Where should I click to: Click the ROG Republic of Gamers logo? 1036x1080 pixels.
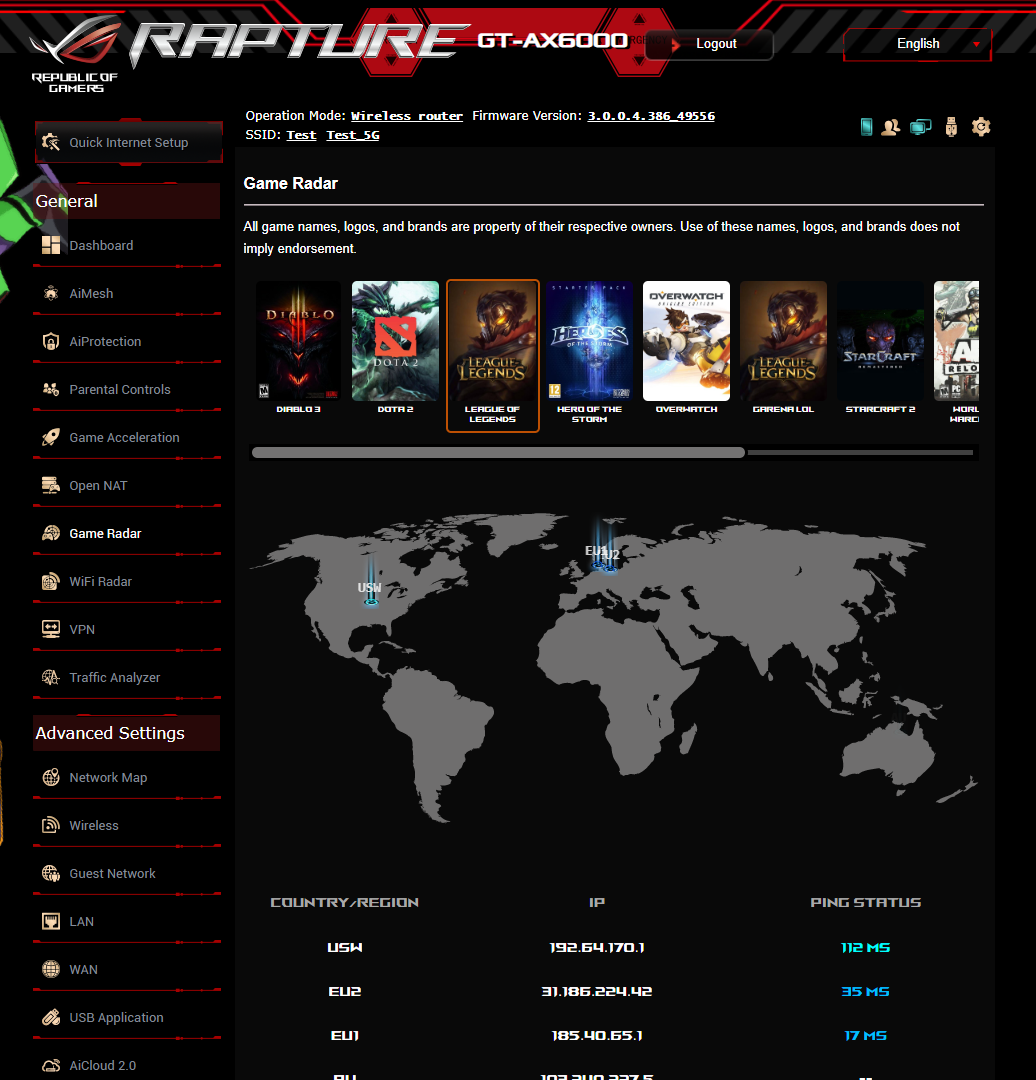point(76,54)
